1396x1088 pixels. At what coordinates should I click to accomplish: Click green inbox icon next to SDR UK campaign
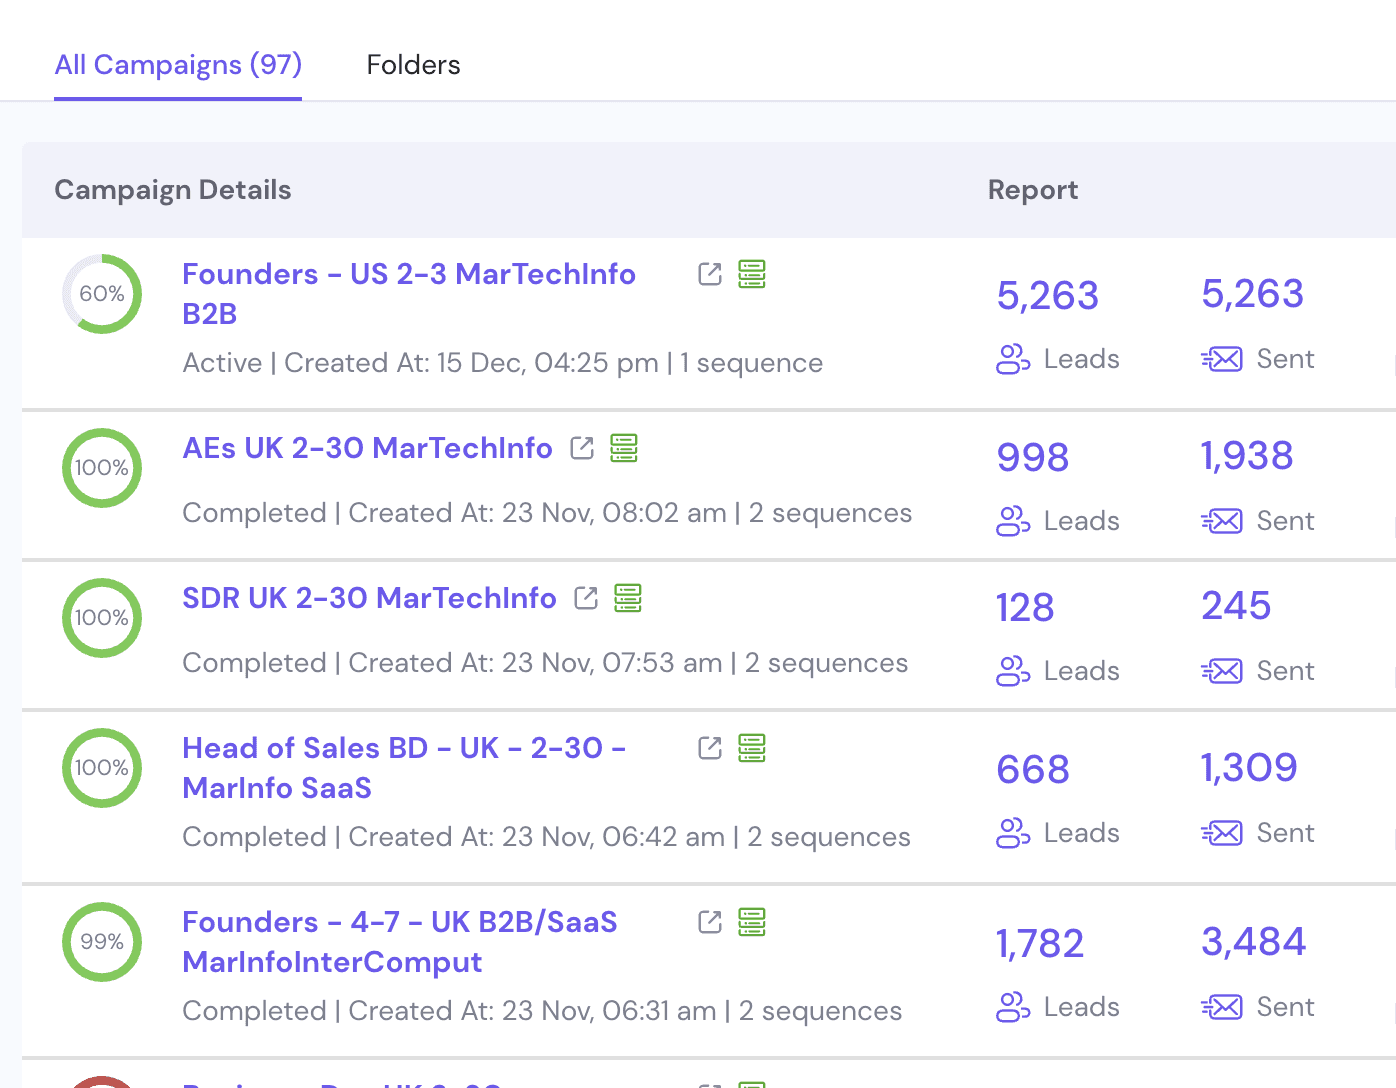point(628,597)
